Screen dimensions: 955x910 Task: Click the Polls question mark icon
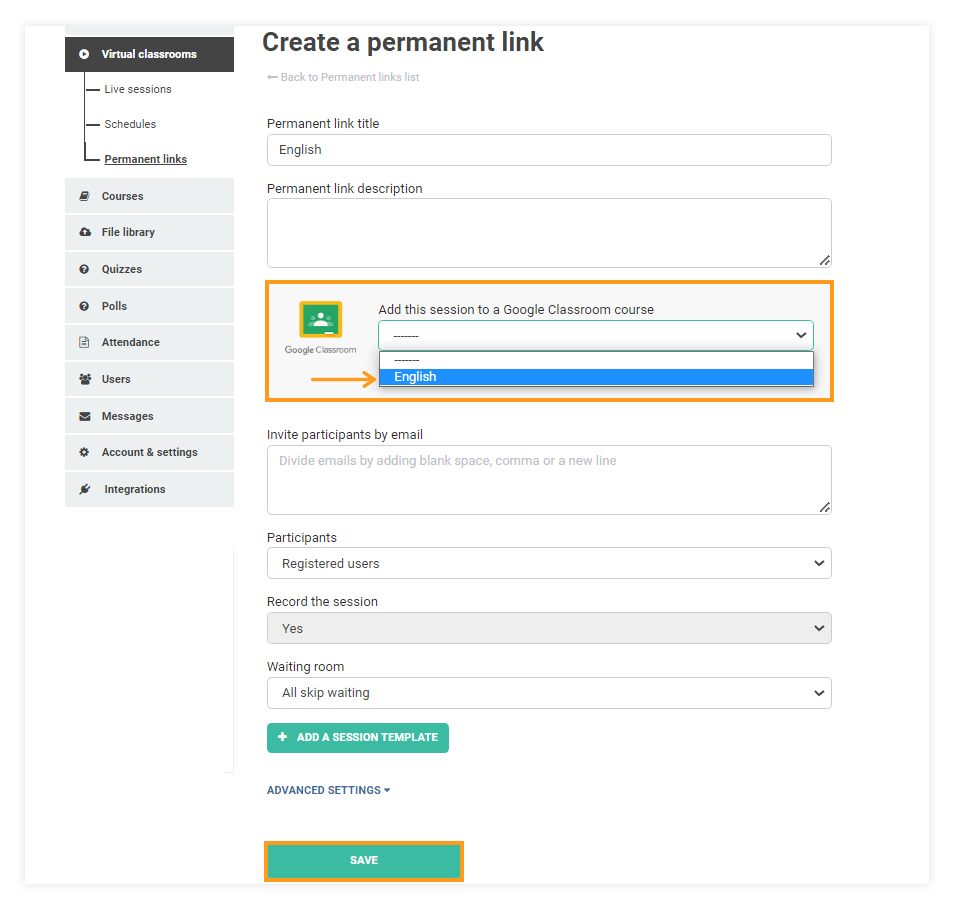pyautogui.click(x=84, y=306)
